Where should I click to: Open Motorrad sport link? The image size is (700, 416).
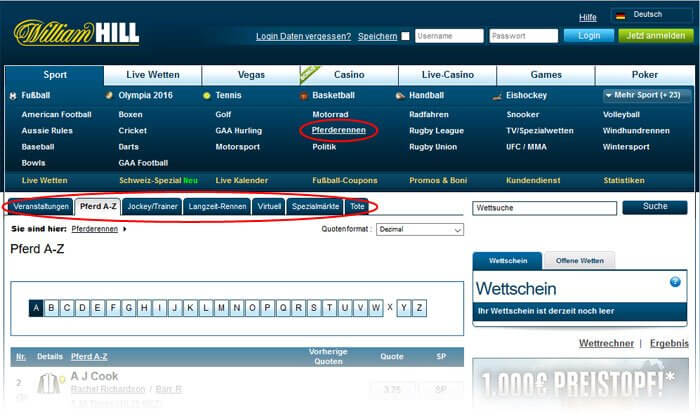click(x=330, y=115)
